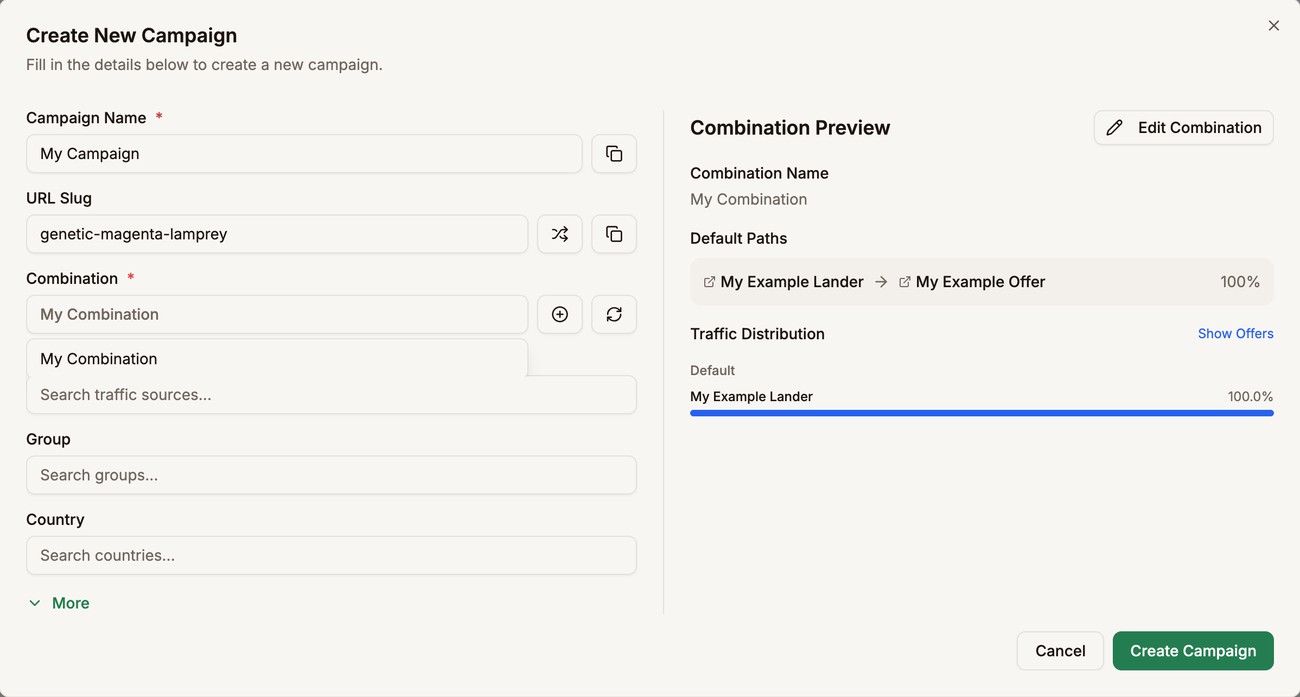The height and width of the screenshot is (697, 1300).
Task: Click the URL Slug input field
Action: pyautogui.click(x=277, y=234)
